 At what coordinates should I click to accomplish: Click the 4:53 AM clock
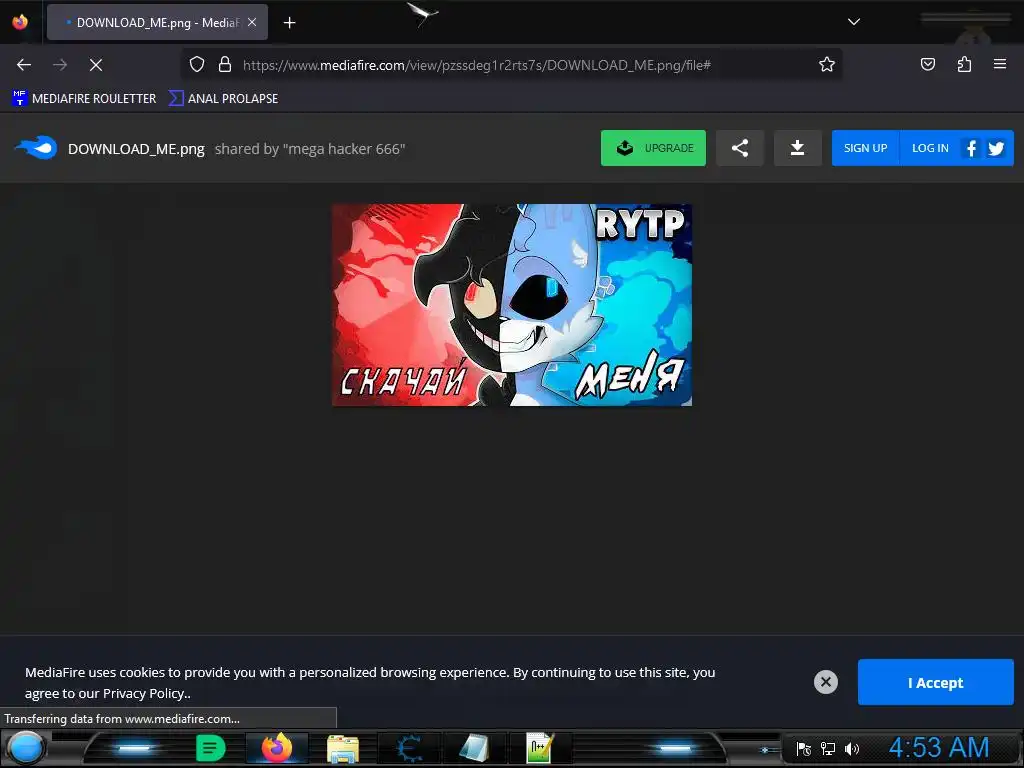click(x=939, y=748)
